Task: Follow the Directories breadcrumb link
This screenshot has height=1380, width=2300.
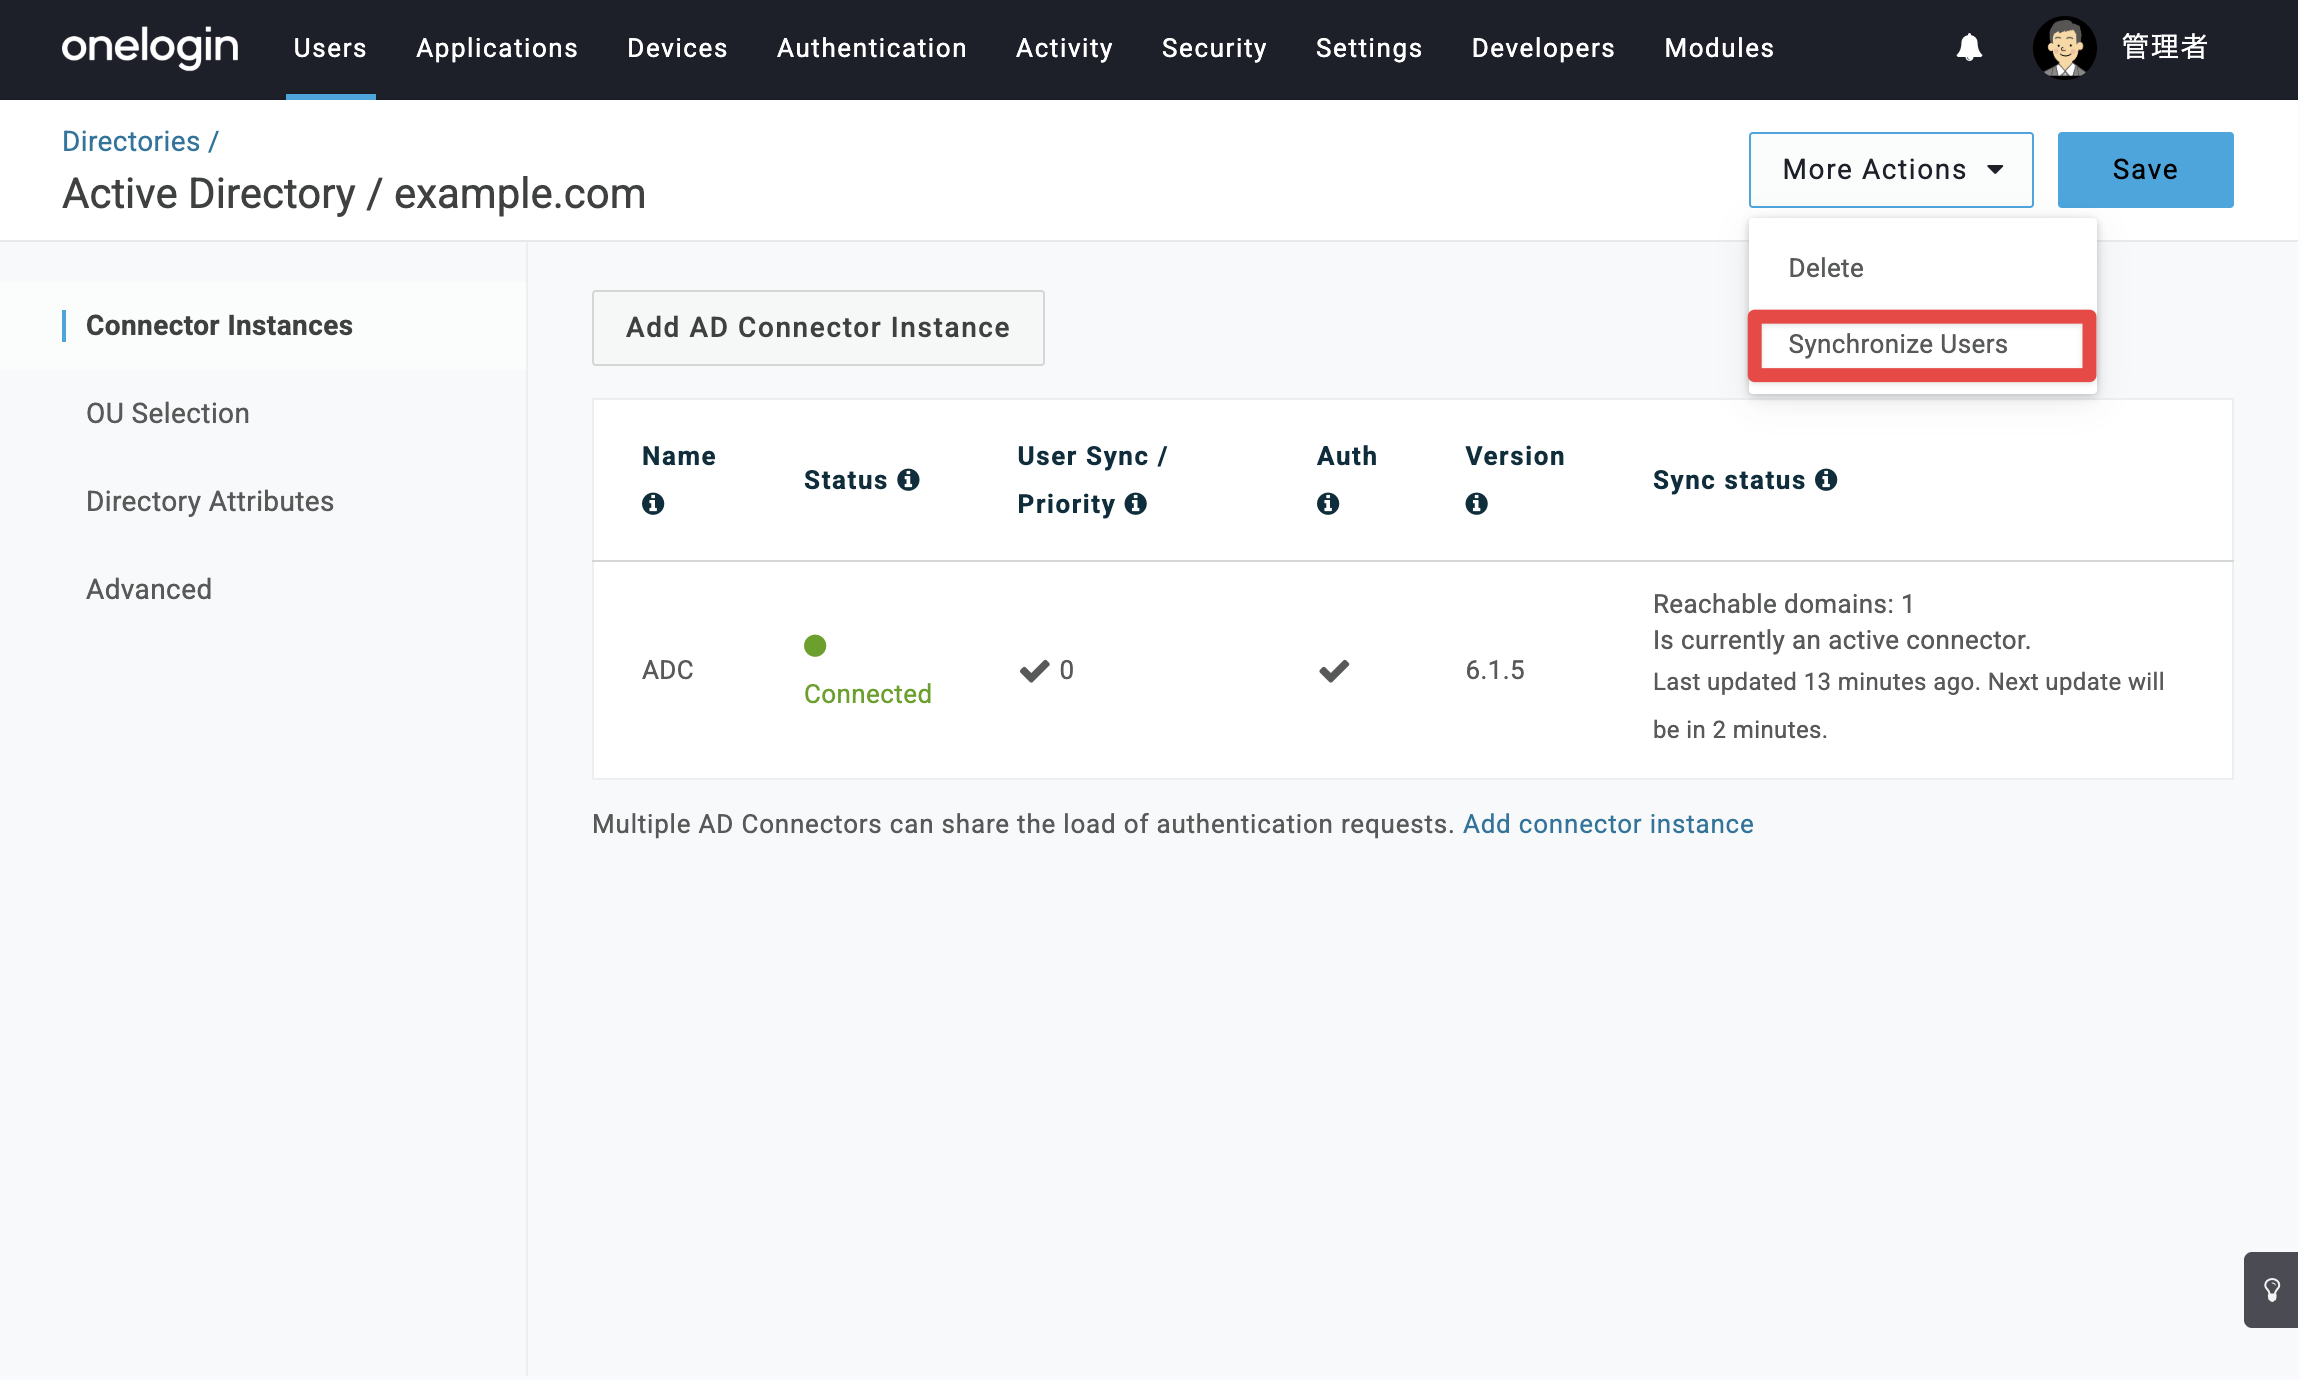Action: coord(131,142)
